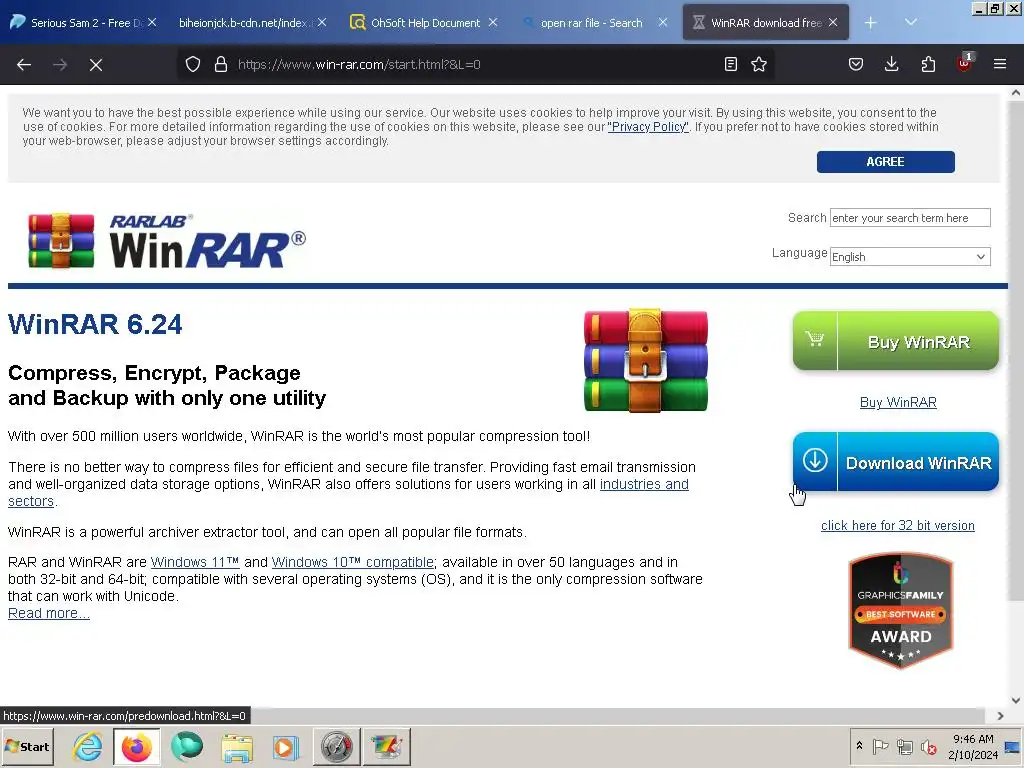1024x768 pixels.
Task: Click the WinRAR 6.24 heading
Action: click(x=95, y=325)
